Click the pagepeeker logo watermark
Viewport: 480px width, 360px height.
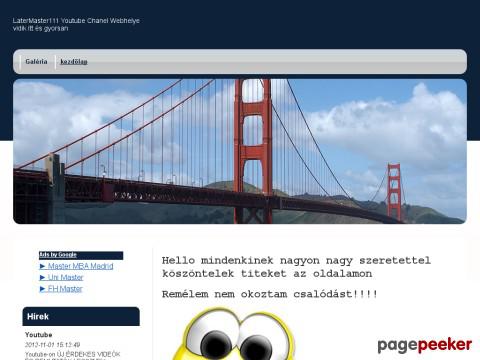(x=425, y=345)
